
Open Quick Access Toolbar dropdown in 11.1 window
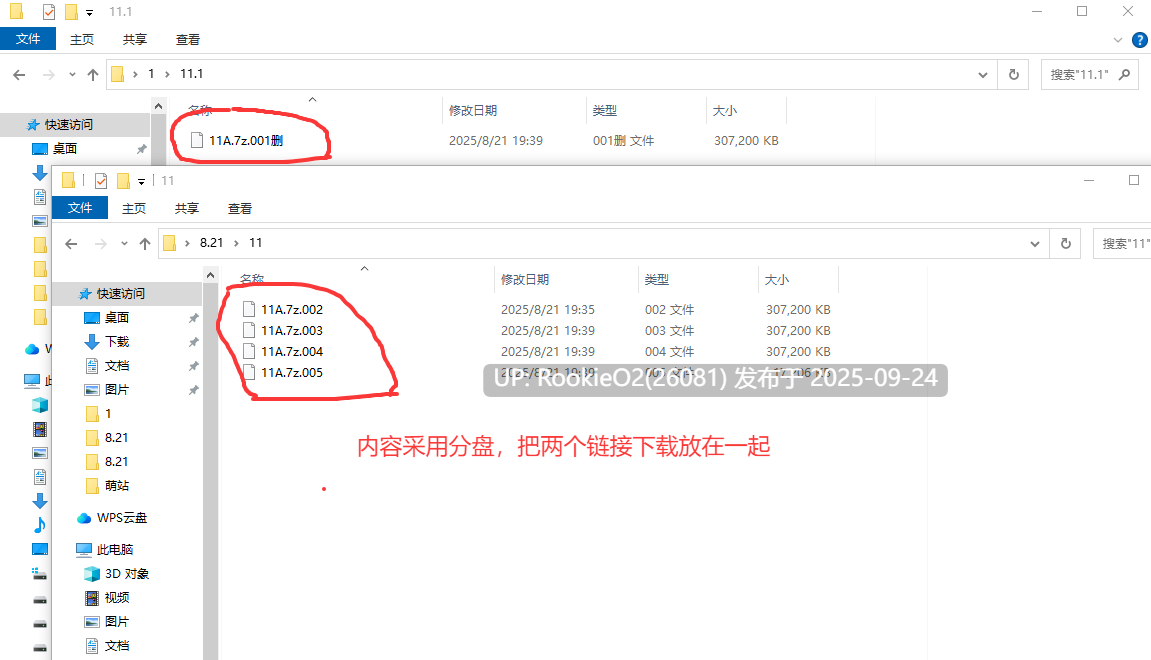pyautogui.click(x=90, y=12)
